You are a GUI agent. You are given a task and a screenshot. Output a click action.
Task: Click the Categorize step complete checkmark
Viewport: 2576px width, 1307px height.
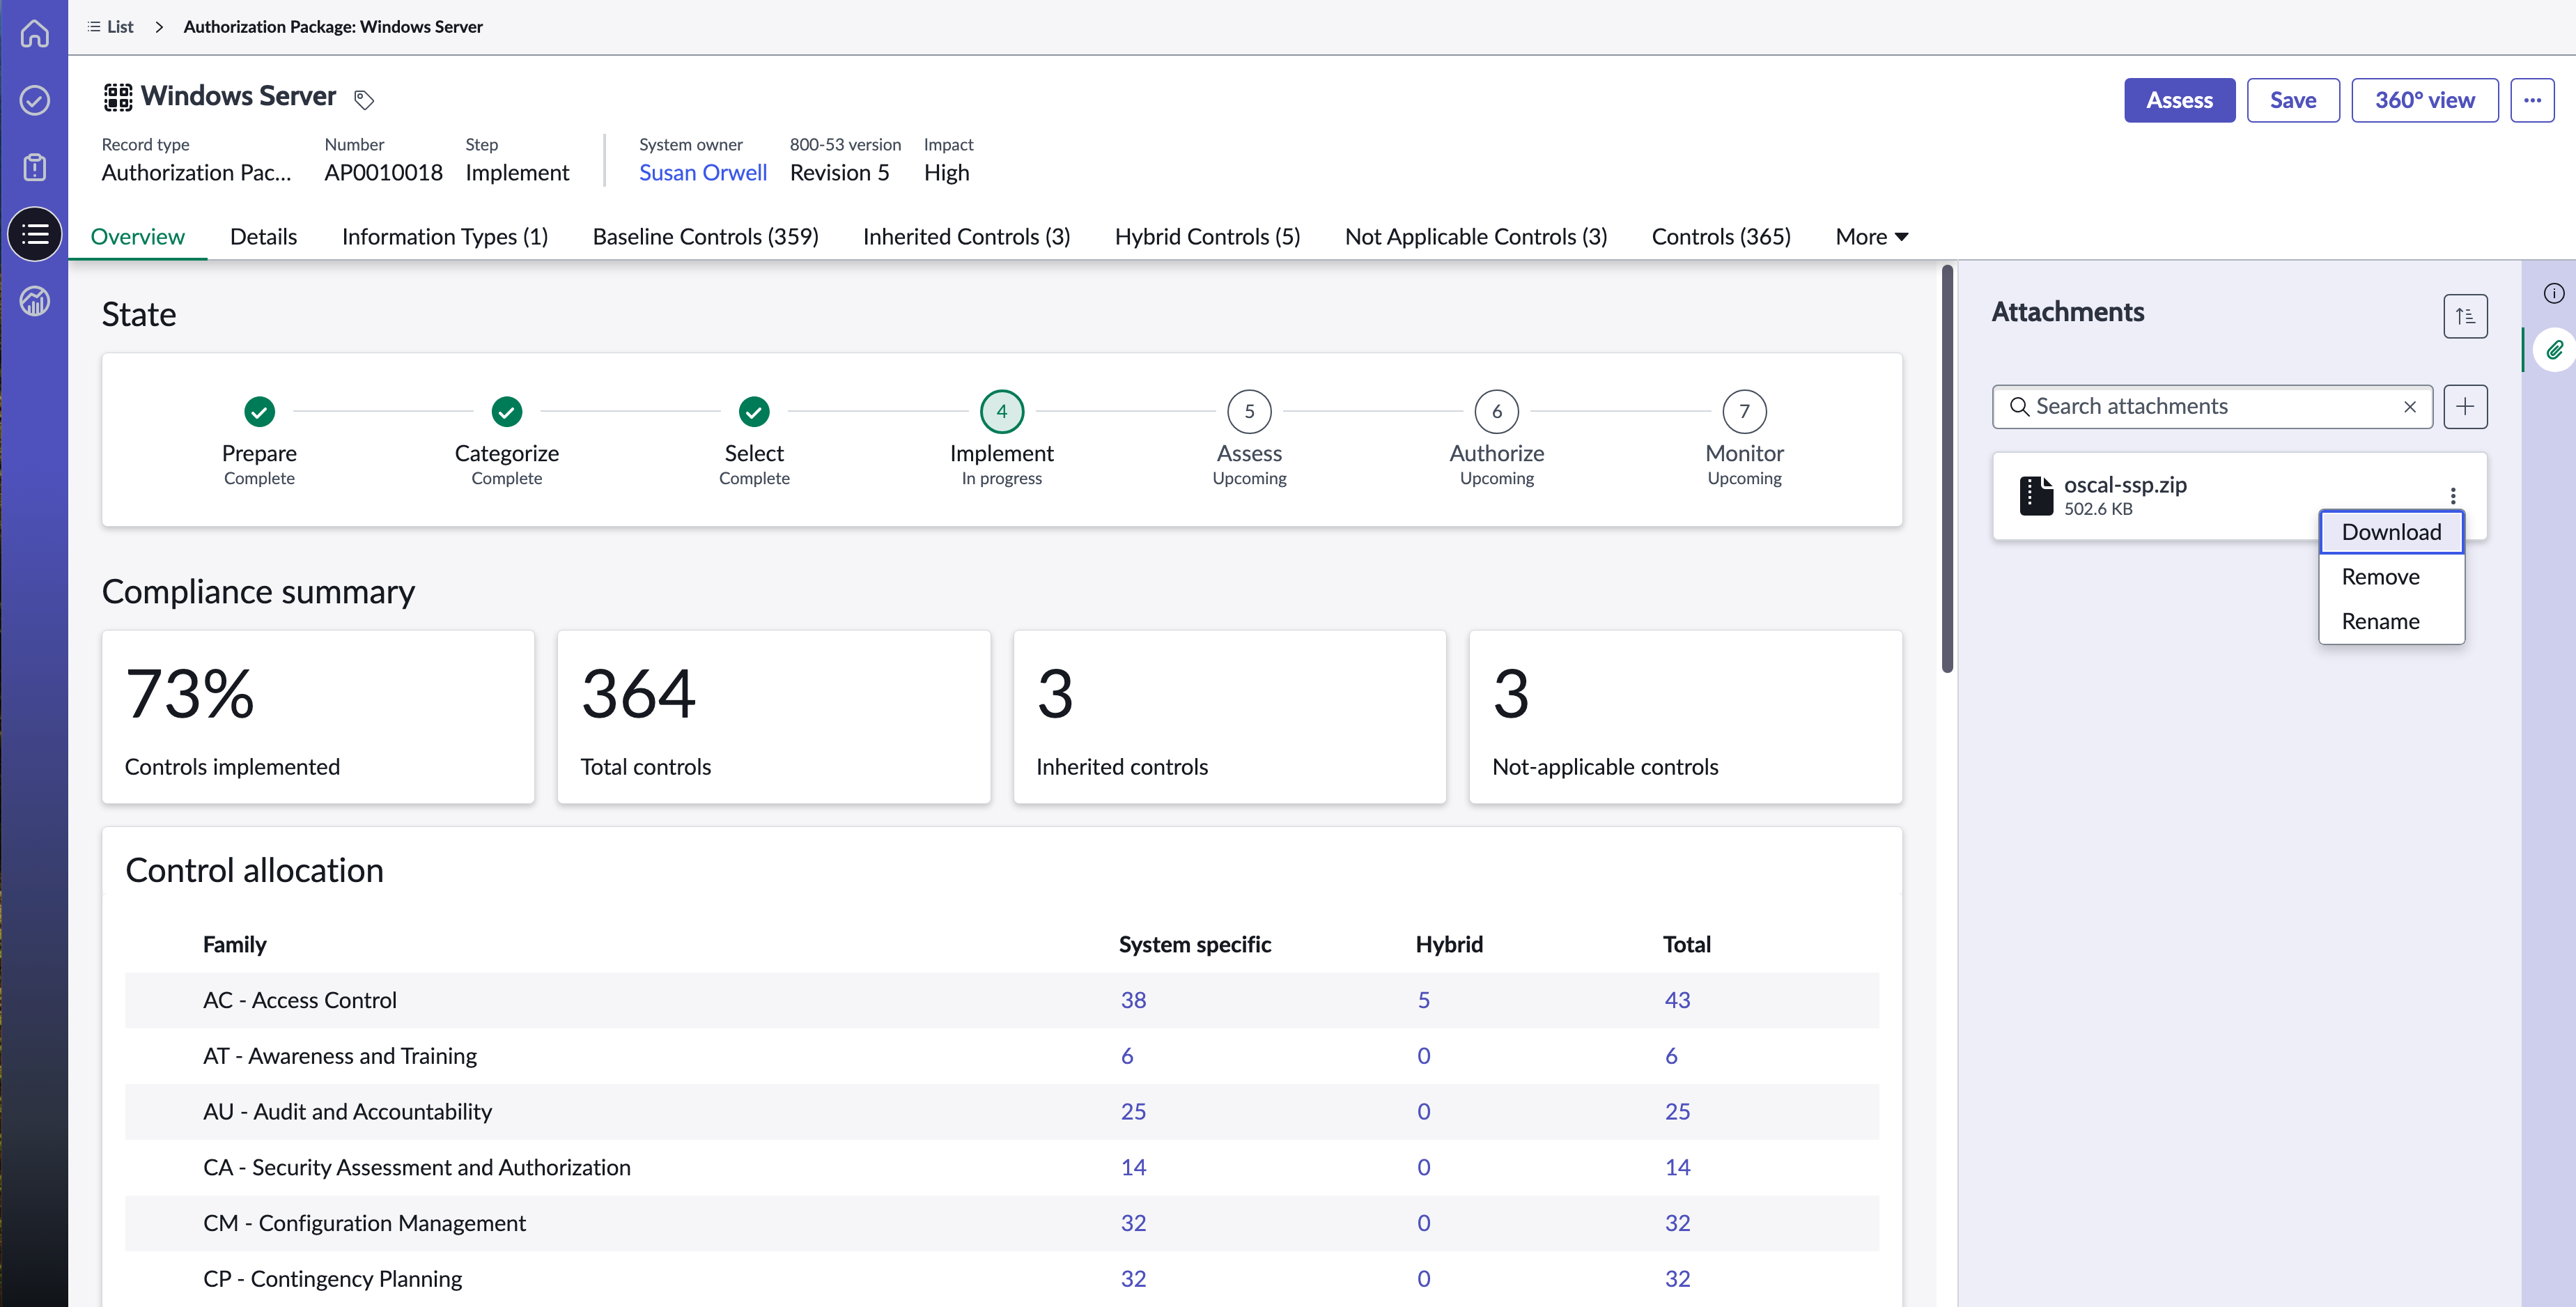pyautogui.click(x=507, y=411)
